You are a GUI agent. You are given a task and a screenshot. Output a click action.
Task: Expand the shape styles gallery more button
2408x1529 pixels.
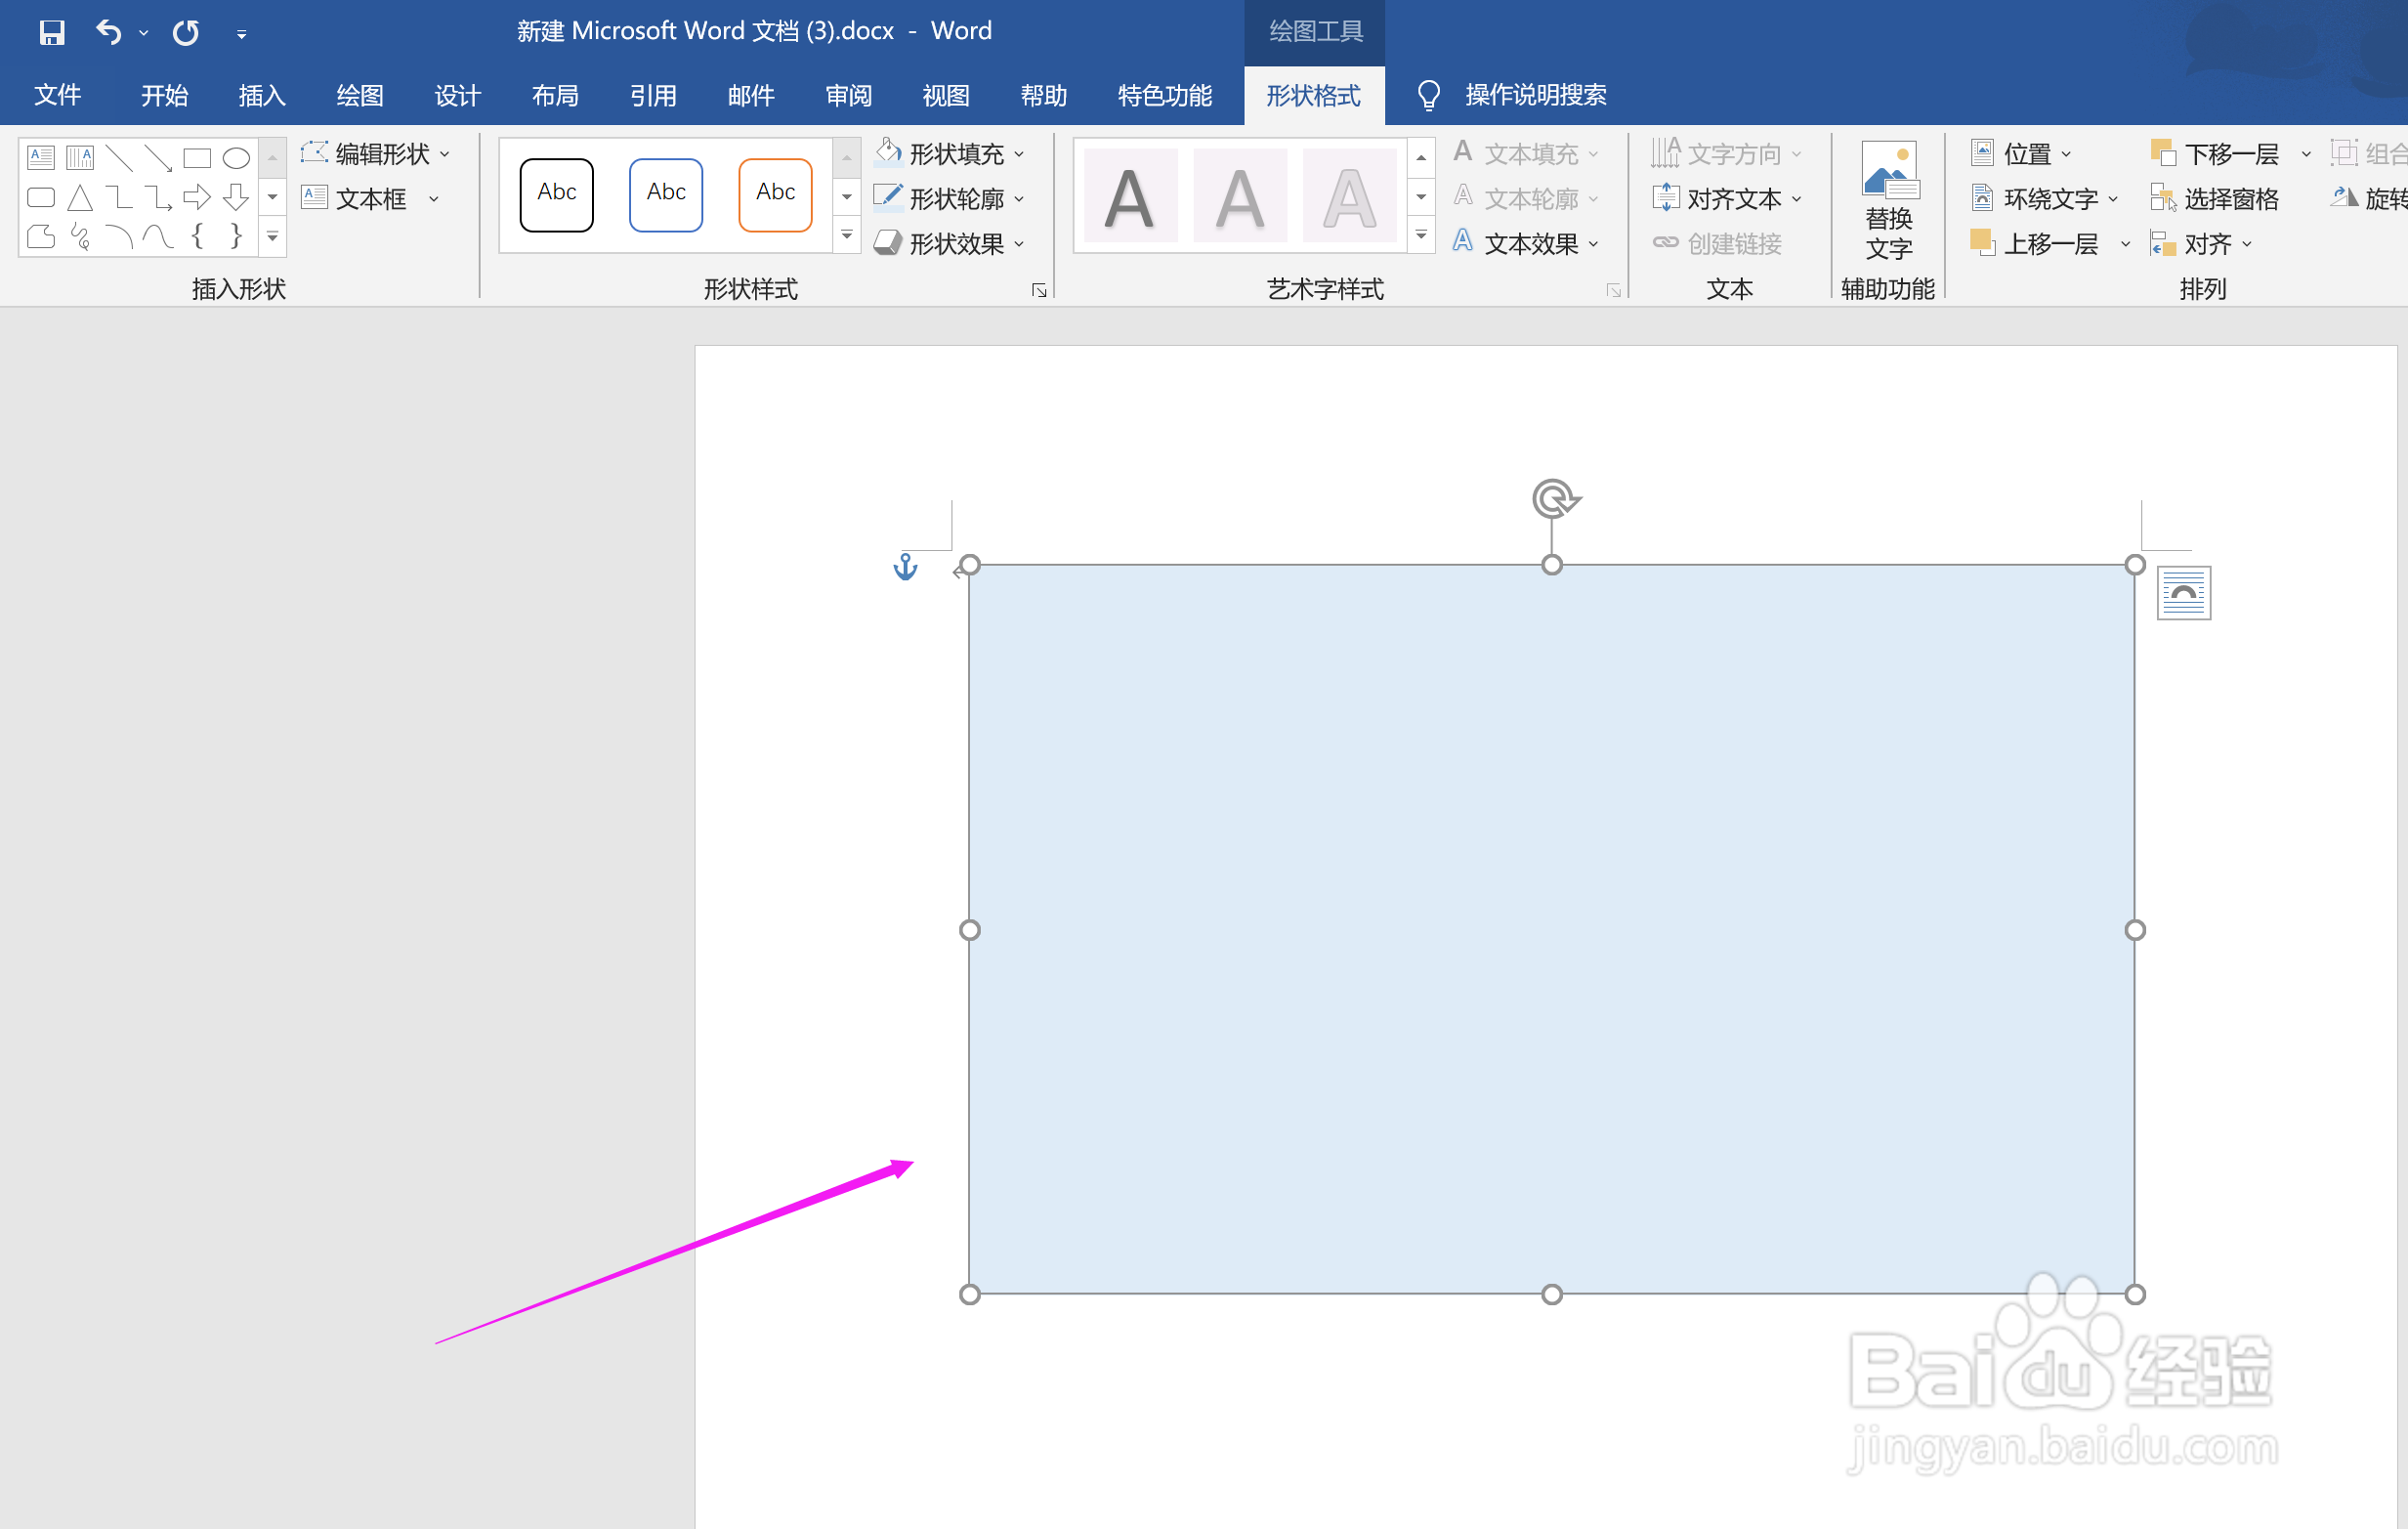[x=847, y=236]
